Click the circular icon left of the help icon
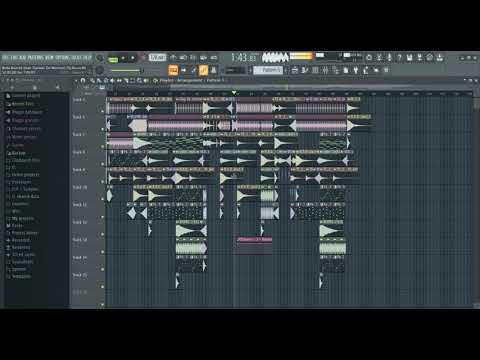Viewport: 480px width, 360px height. coord(369,58)
